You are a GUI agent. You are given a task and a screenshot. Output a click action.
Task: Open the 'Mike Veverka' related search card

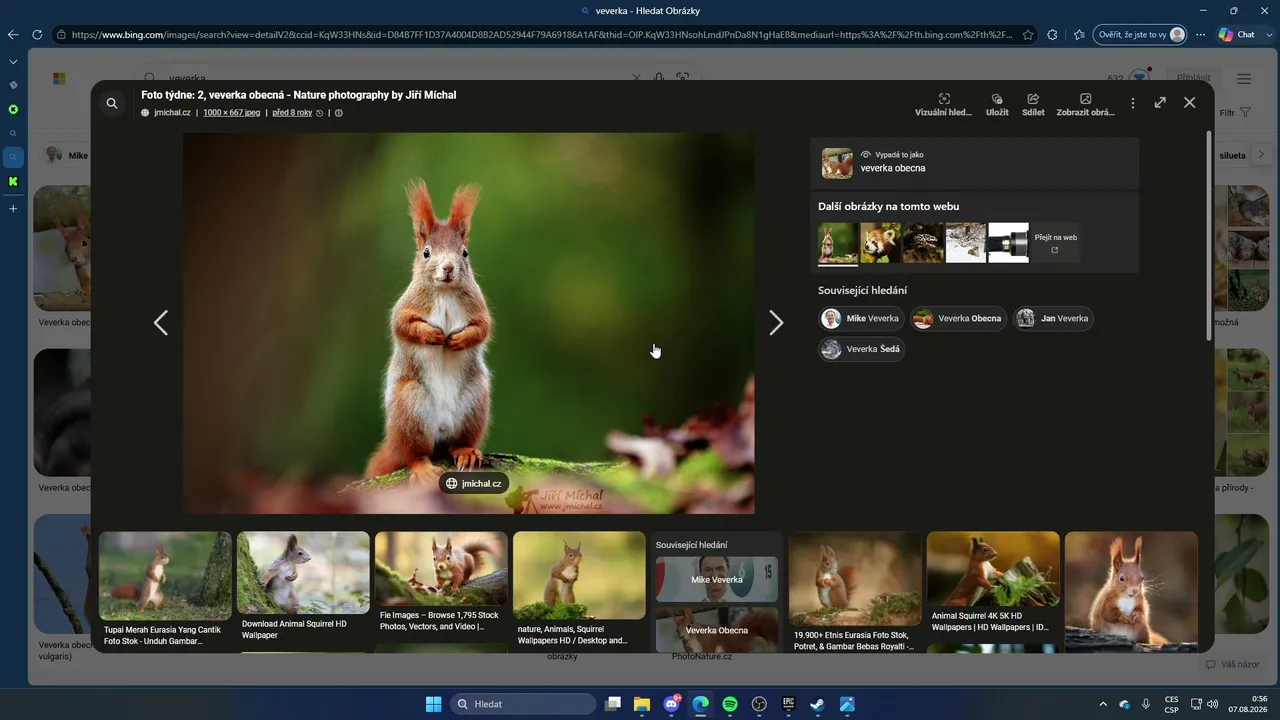(717, 580)
